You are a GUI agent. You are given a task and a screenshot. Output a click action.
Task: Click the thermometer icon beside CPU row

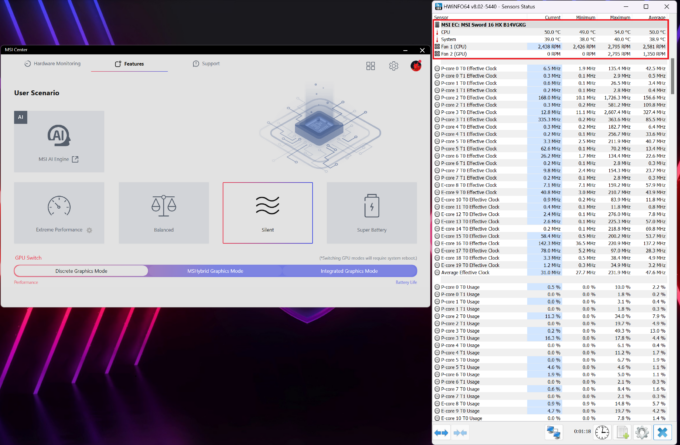(x=437, y=32)
